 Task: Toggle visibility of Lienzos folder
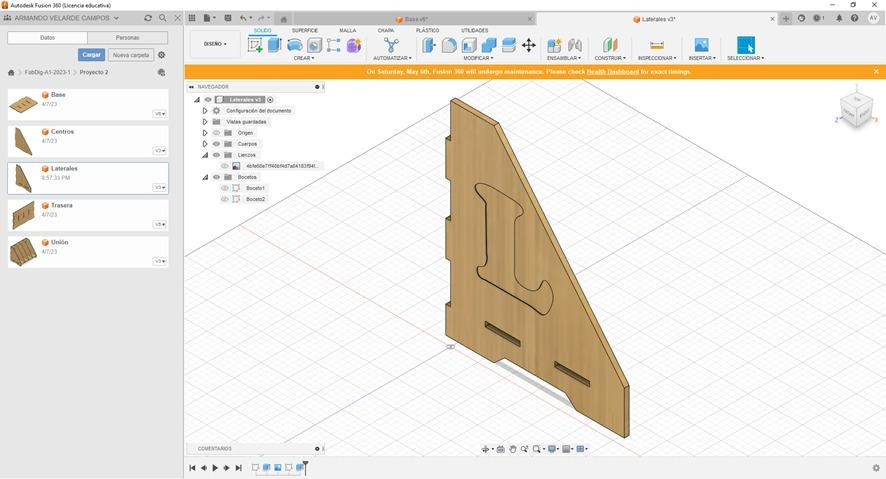[216, 155]
